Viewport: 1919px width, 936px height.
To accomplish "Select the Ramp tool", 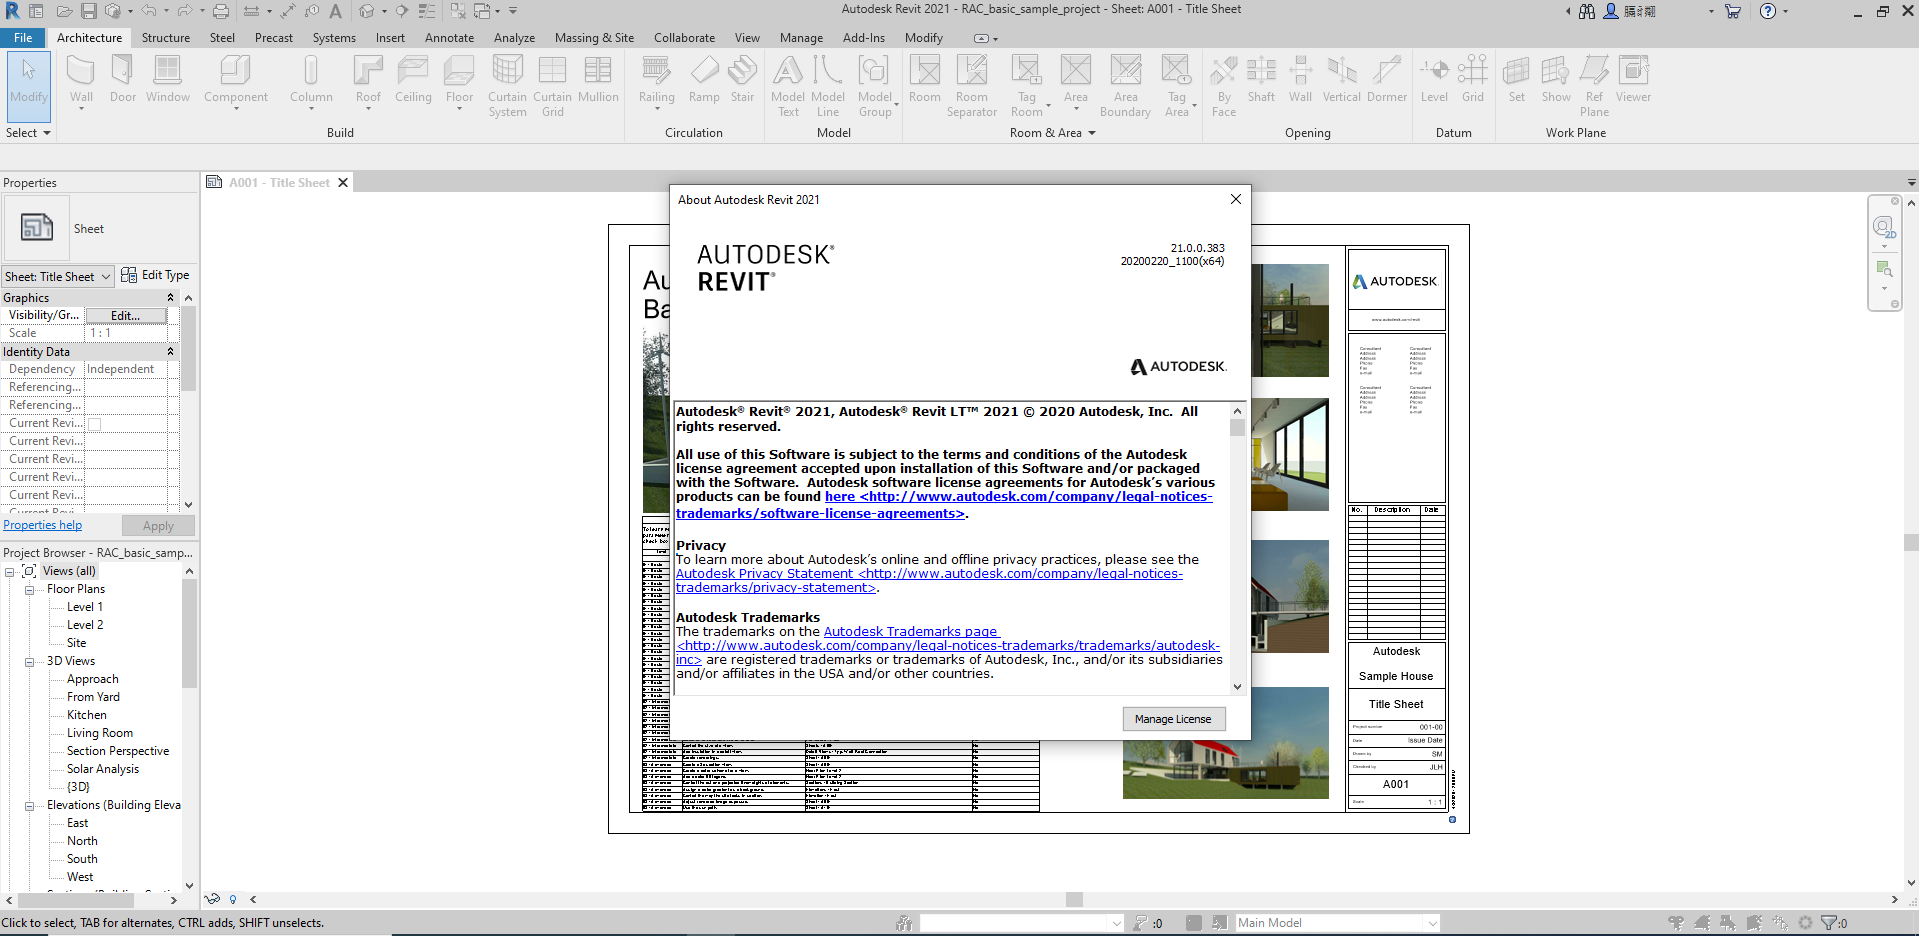I will tap(704, 79).
